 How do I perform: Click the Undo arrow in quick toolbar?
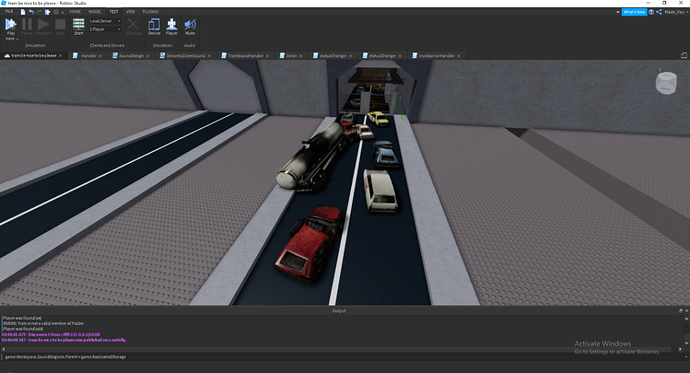tap(31, 12)
